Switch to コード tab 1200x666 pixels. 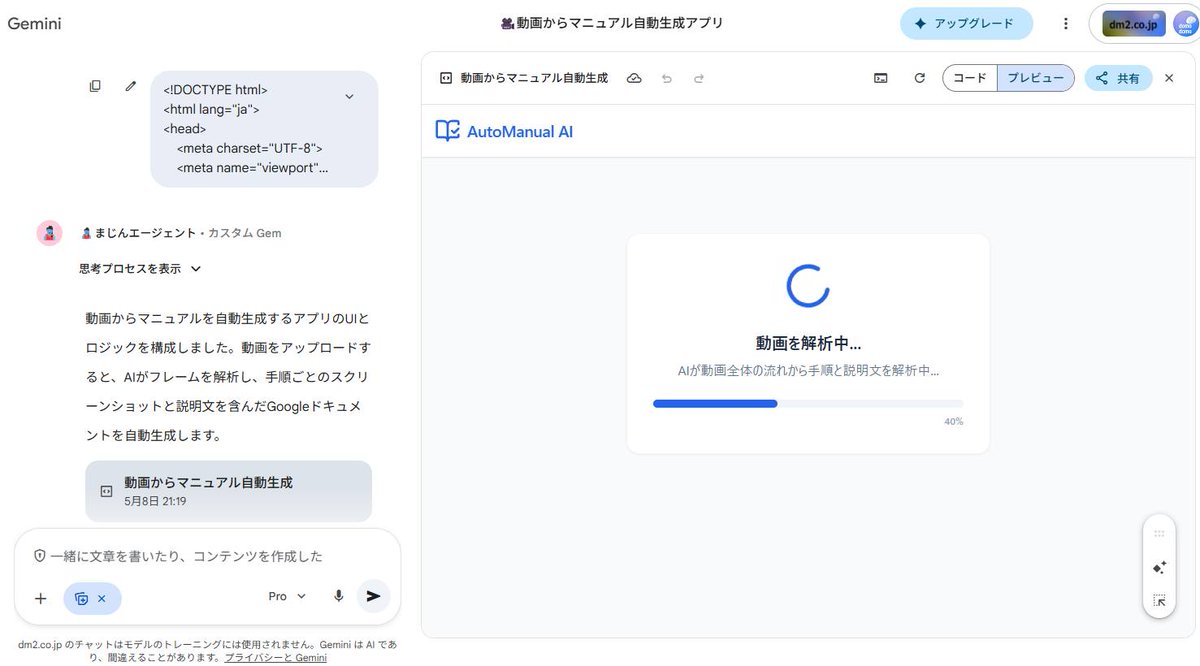point(970,78)
